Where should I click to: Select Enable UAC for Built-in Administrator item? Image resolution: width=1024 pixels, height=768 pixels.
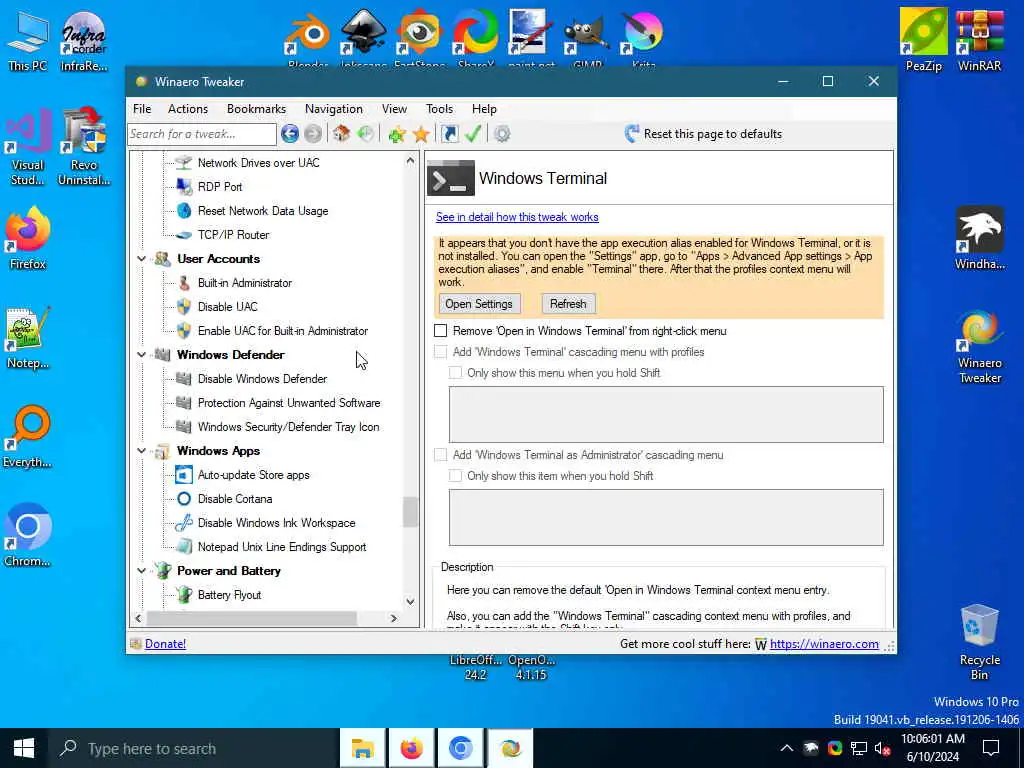[x=283, y=331]
